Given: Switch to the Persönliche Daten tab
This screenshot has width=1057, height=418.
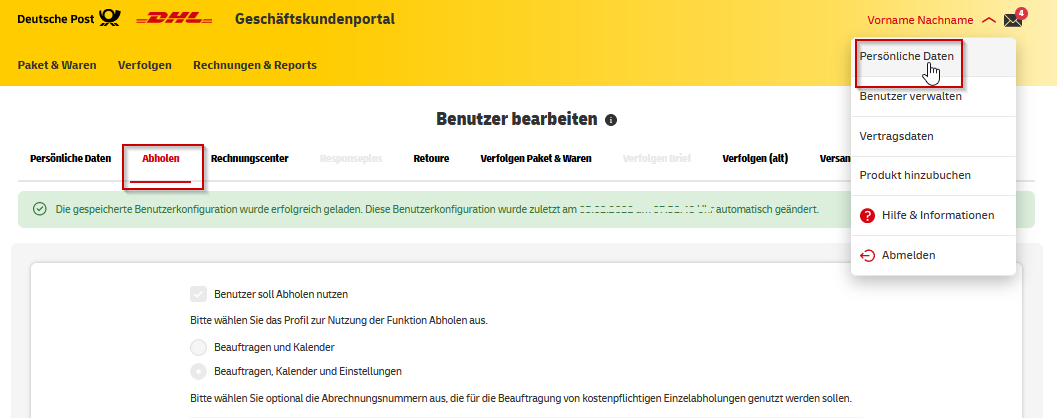Looking at the screenshot, I should [71, 159].
